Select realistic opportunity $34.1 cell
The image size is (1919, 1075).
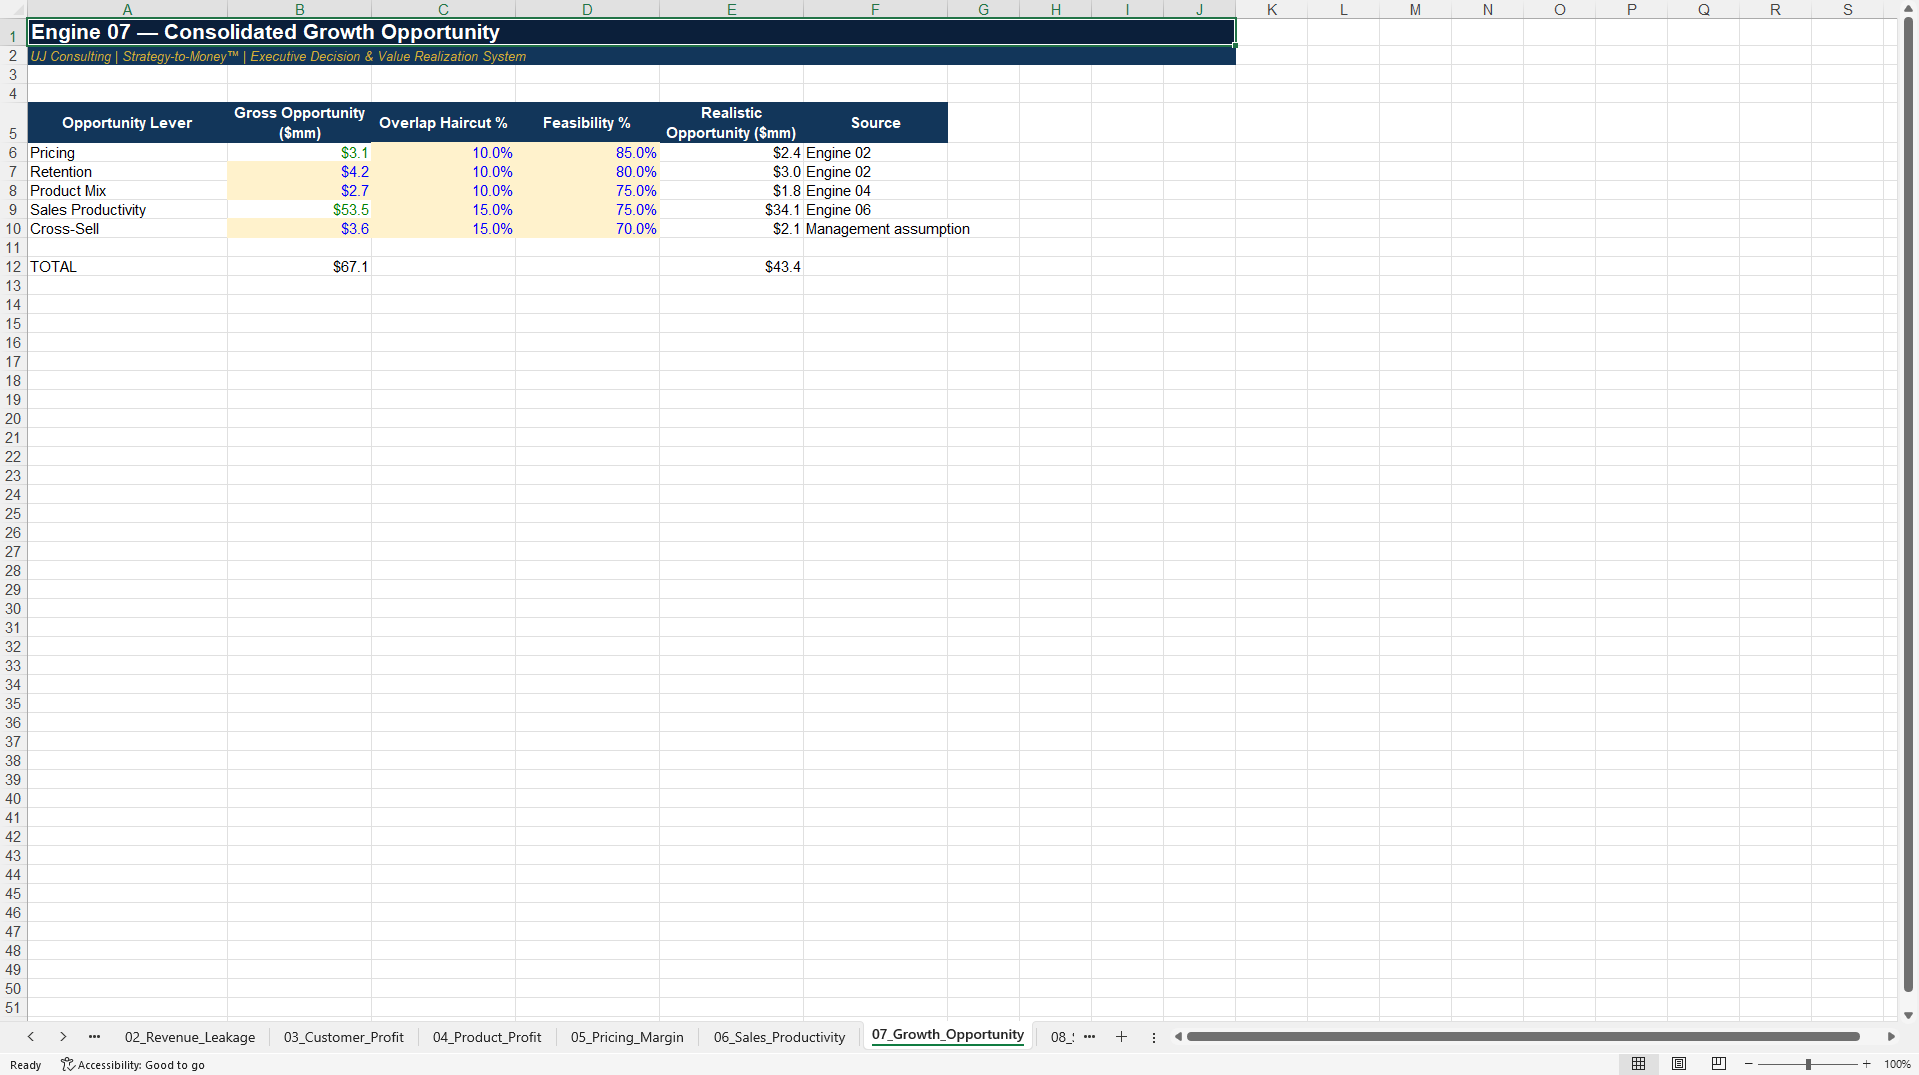point(731,210)
